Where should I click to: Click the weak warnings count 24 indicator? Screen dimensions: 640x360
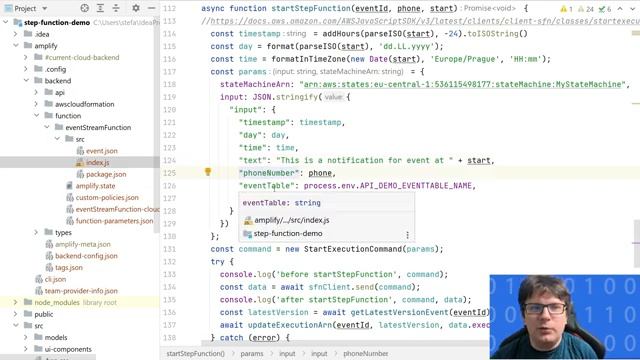point(586,9)
